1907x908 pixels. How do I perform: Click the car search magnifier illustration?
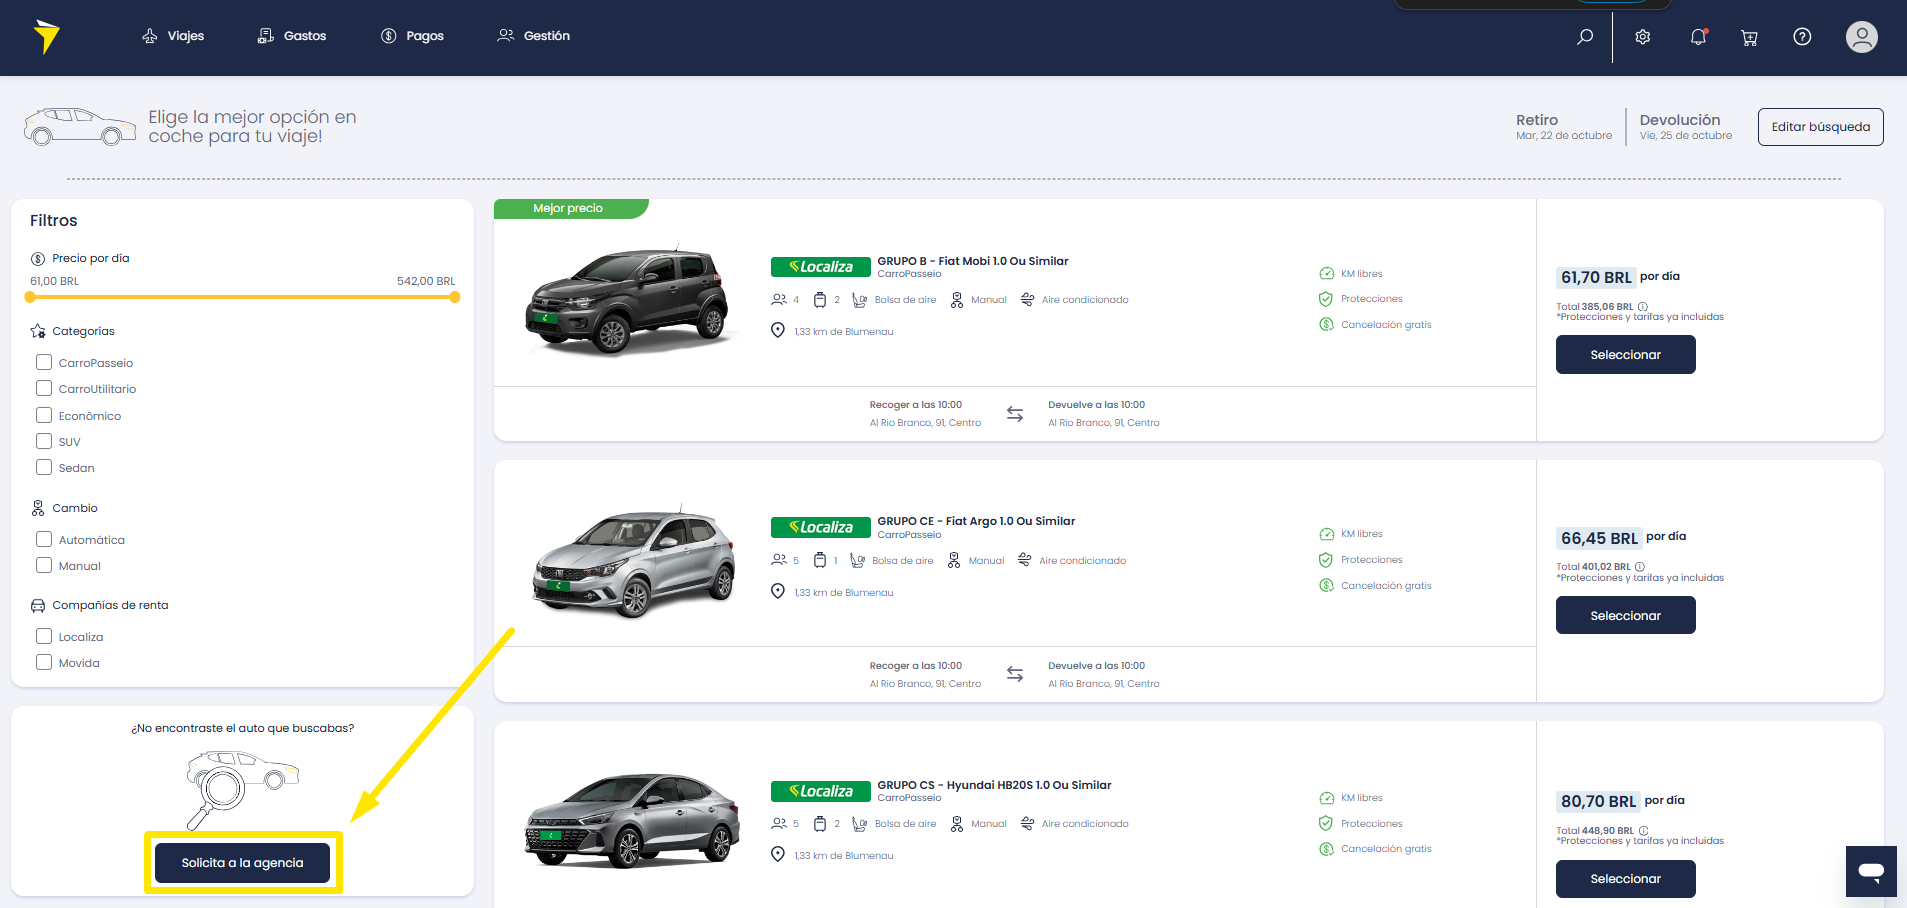click(x=242, y=789)
